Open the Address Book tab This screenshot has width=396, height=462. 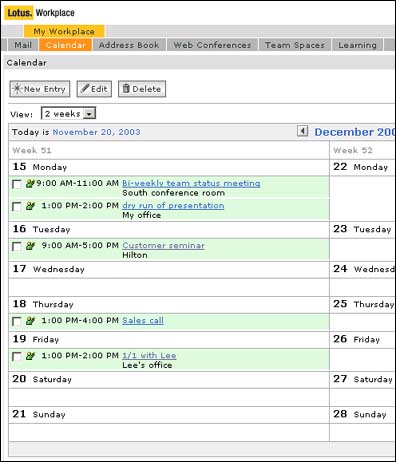coord(129,45)
